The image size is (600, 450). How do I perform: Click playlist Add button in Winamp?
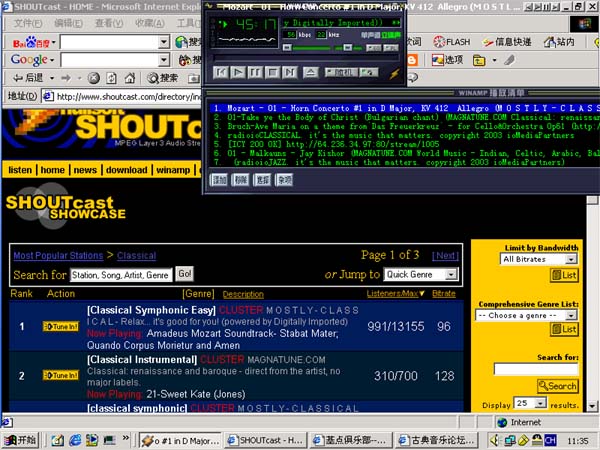pyautogui.click(x=219, y=179)
